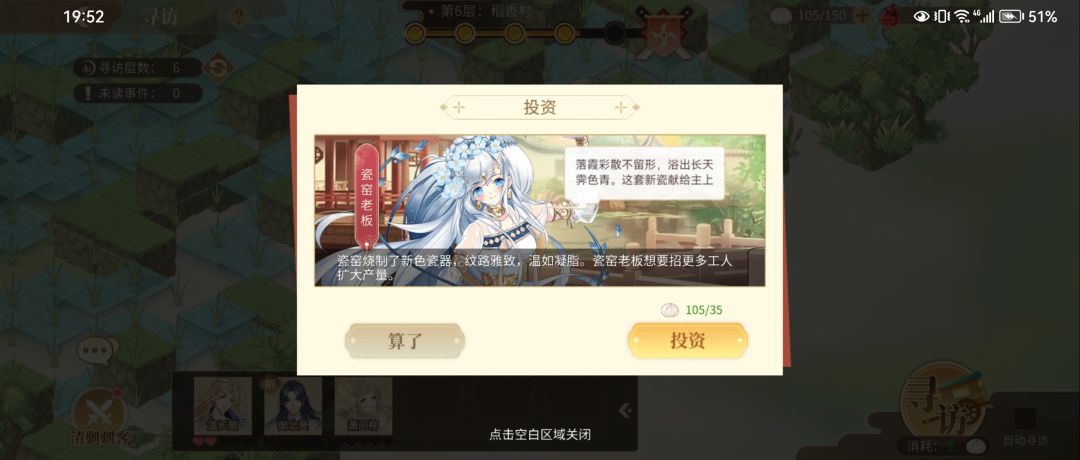Click the steamed bun cost icon
1080x460 pixels.
click(x=669, y=310)
